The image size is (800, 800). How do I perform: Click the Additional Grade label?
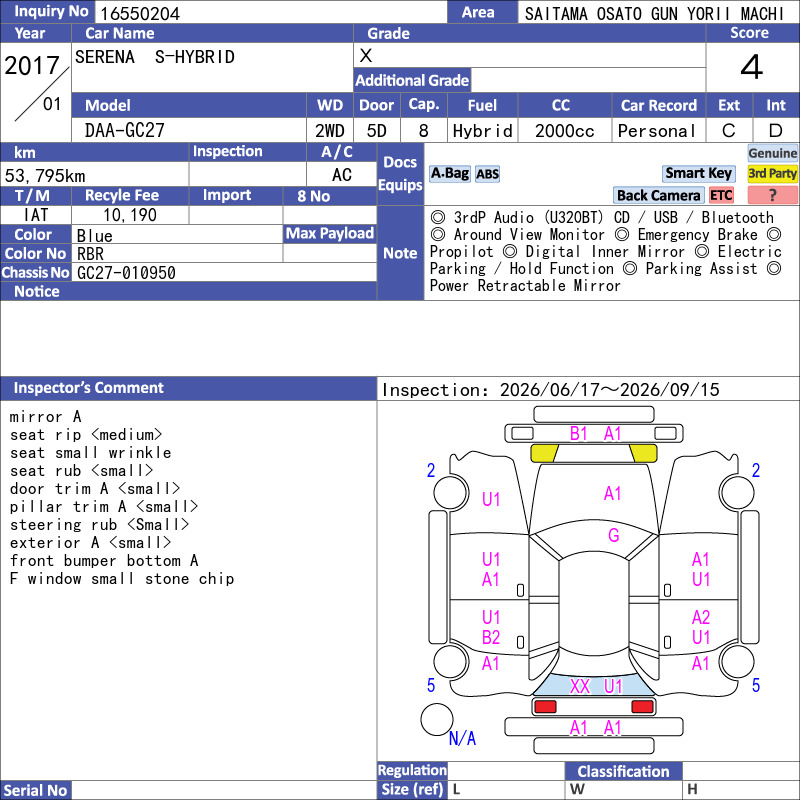click(x=412, y=81)
